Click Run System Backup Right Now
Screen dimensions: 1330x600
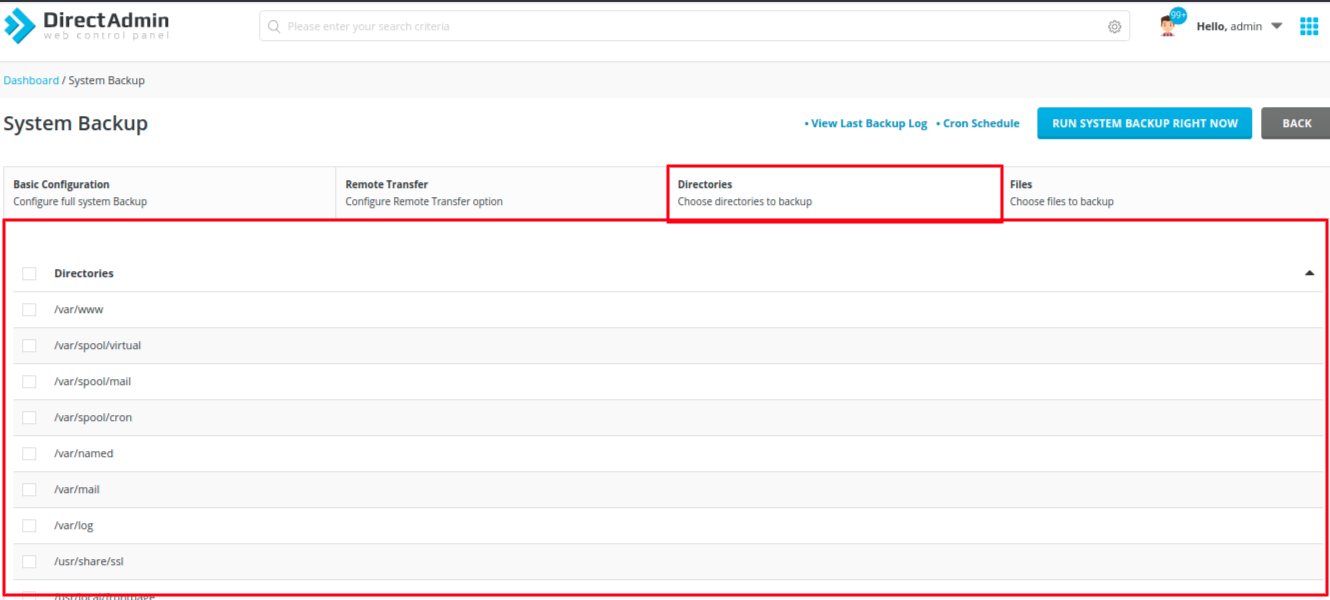click(x=1144, y=123)
